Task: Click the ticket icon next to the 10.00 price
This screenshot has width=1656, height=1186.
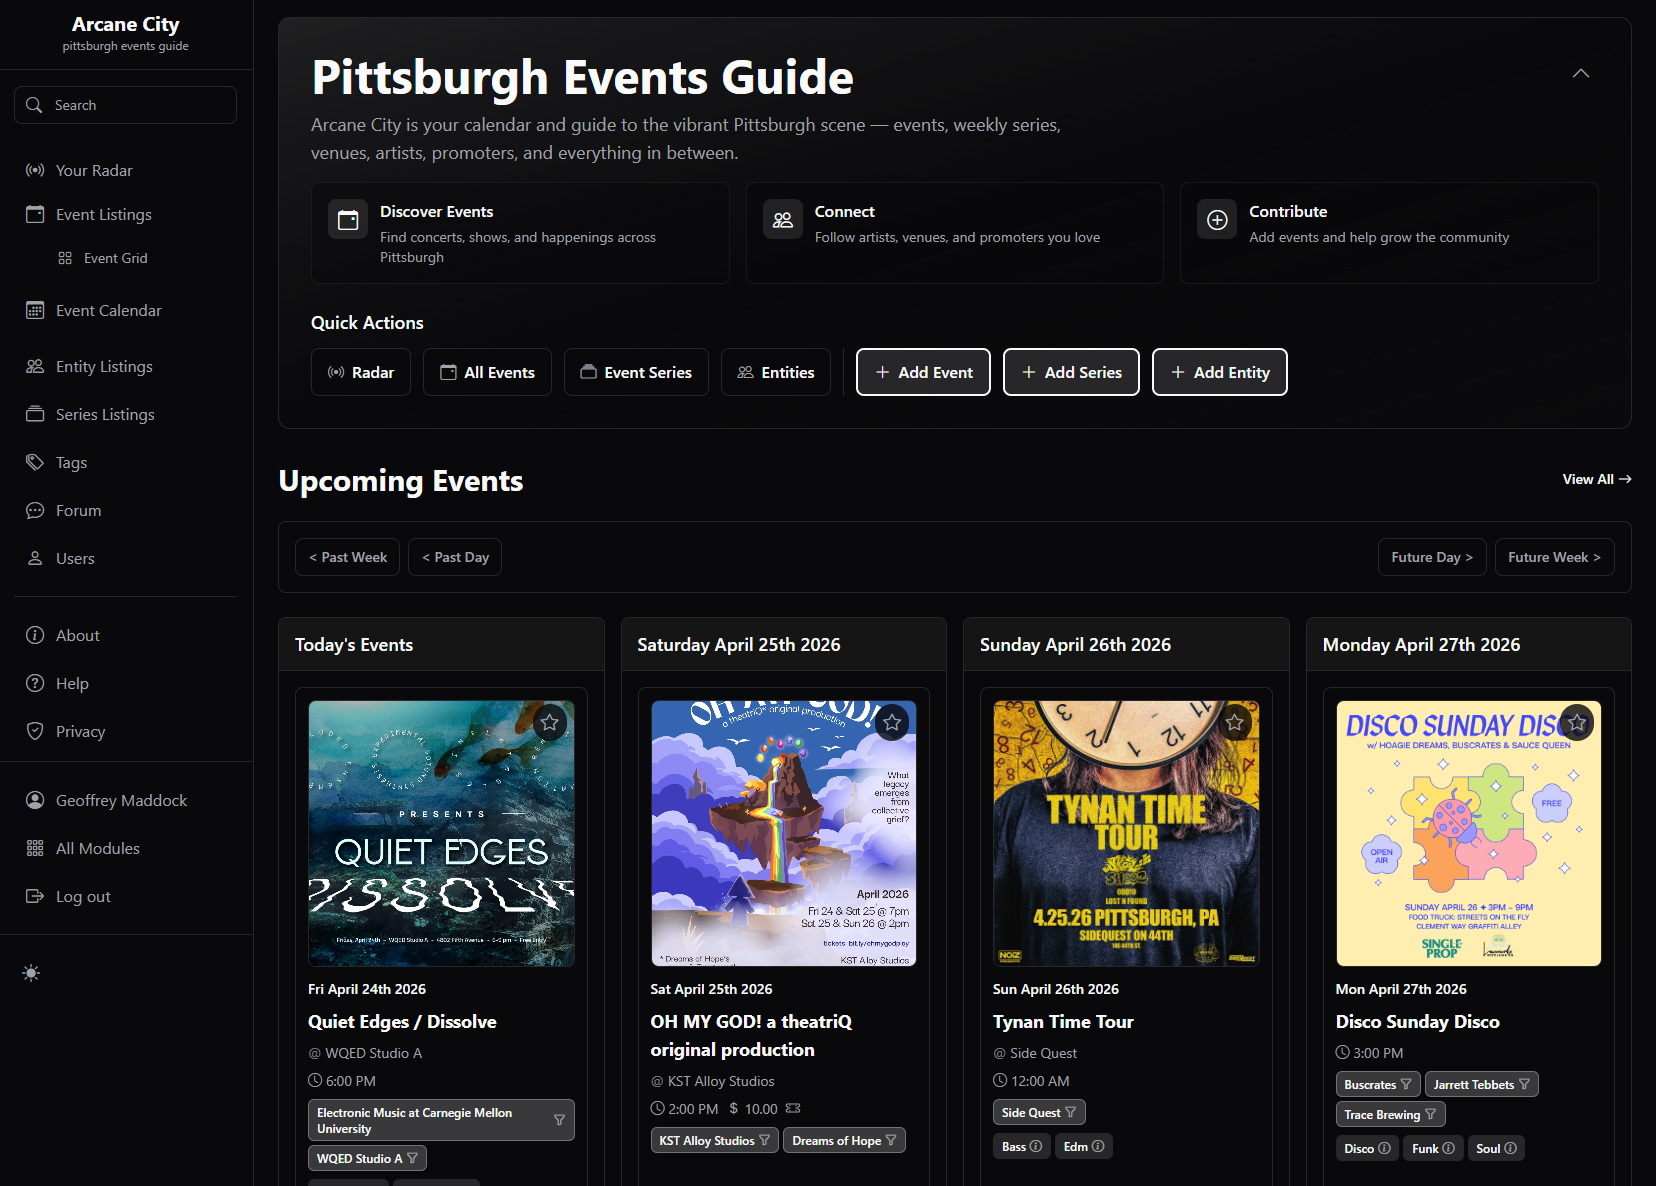Action: pyautogui.click(x=793, y=1108)
